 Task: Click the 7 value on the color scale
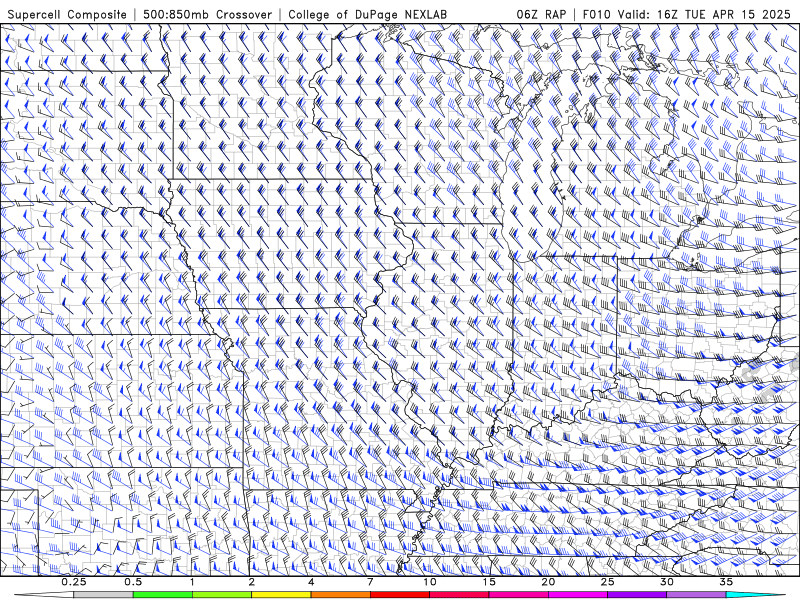coord(370,582)
